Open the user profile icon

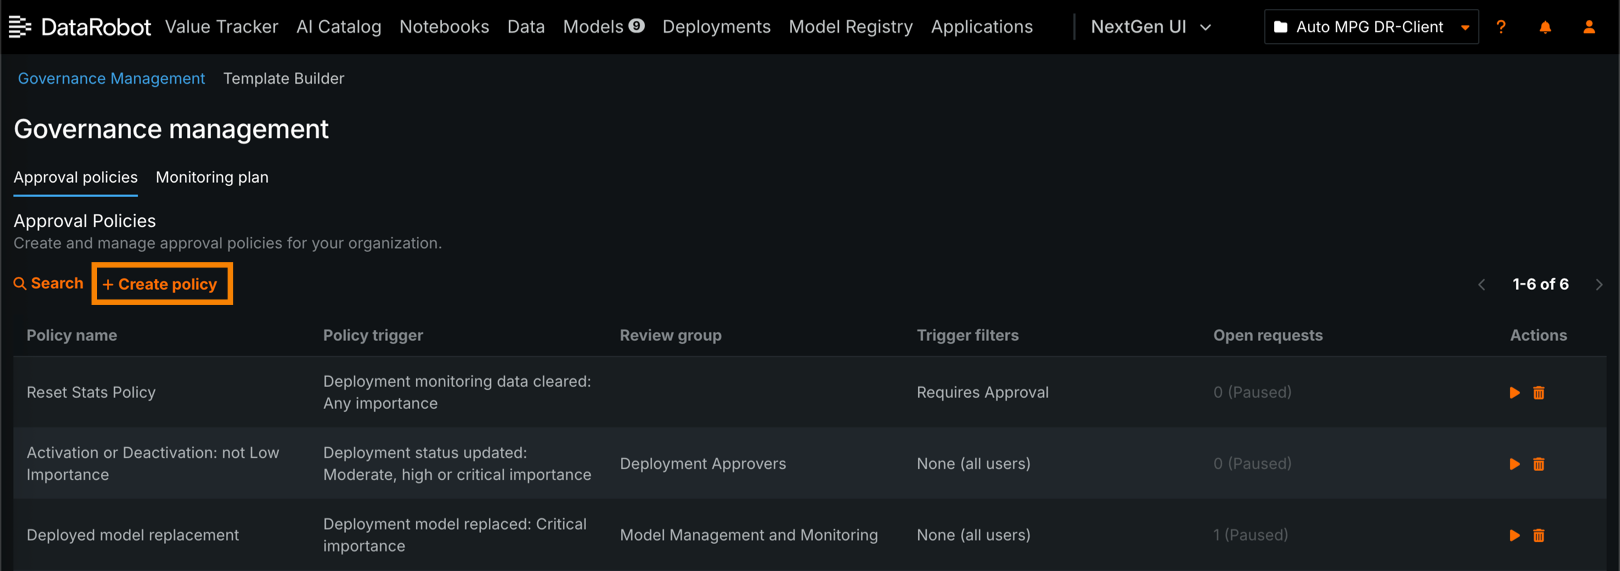(x=1589, y=27)
